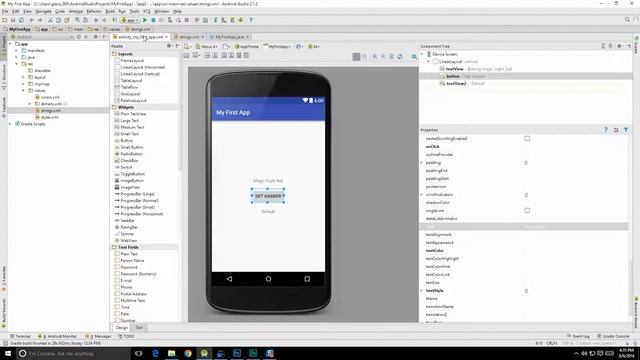640x360 pixels.
Task: Open the Android Studio taskbar icon
Action: (204, 353)
